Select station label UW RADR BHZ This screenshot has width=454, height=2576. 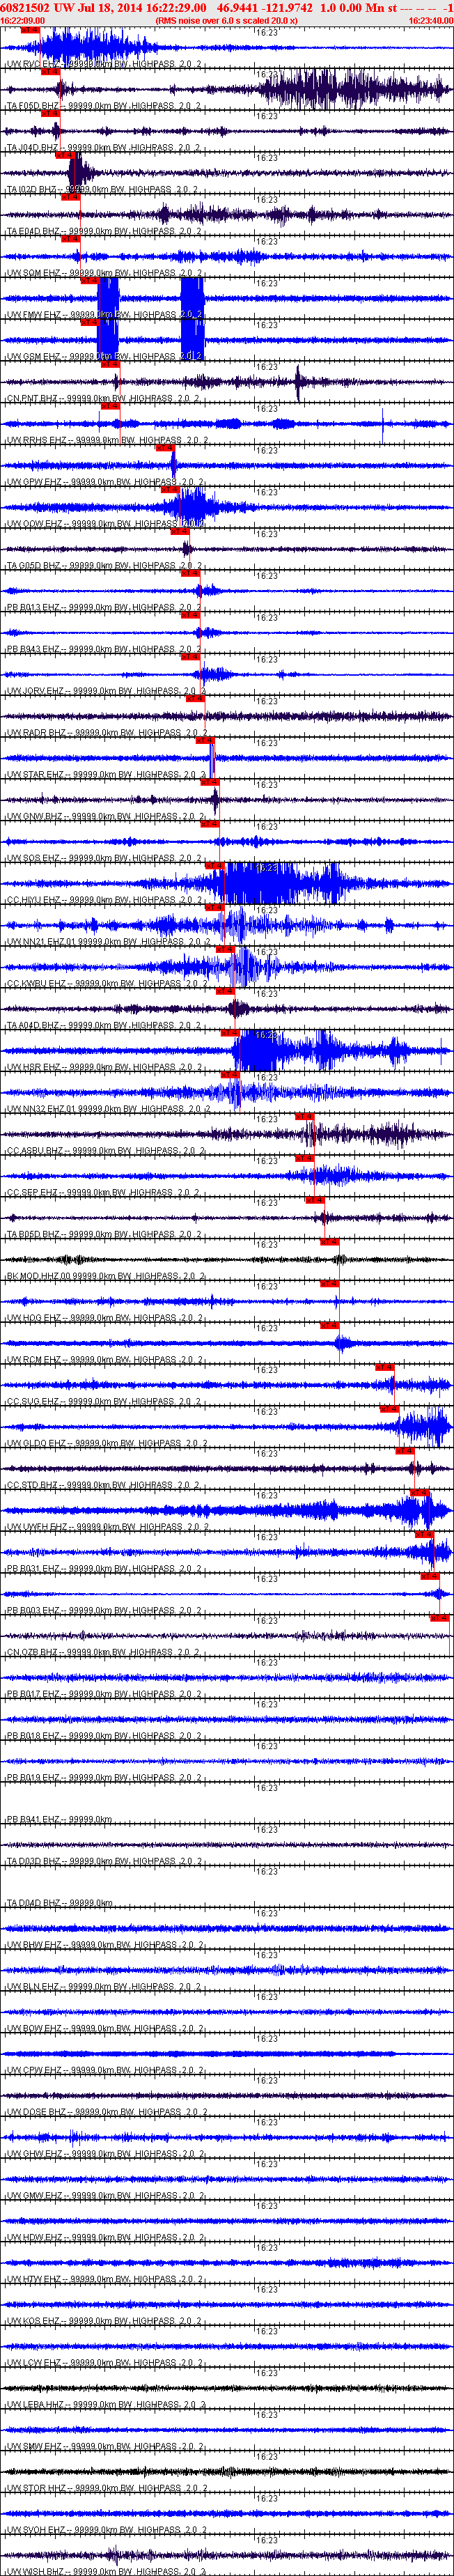36,733
